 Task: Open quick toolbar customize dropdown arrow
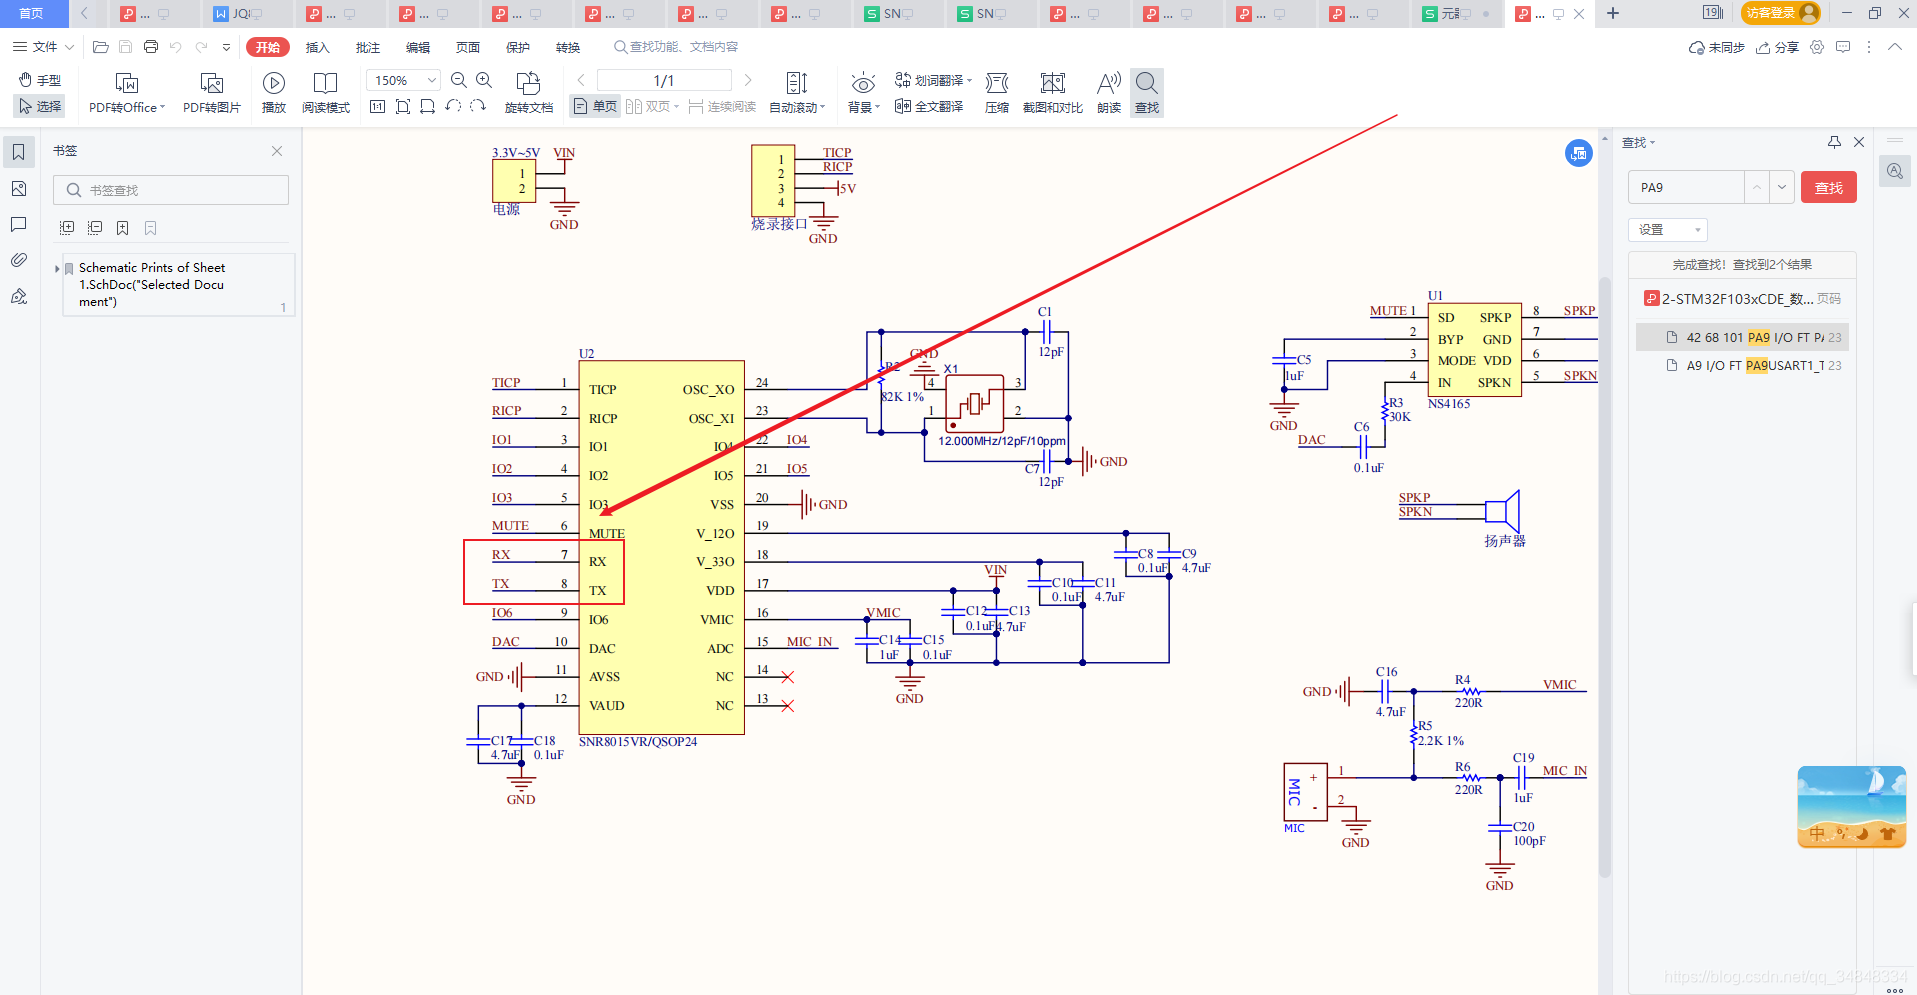pyautogui.click(x=226, y=47)
